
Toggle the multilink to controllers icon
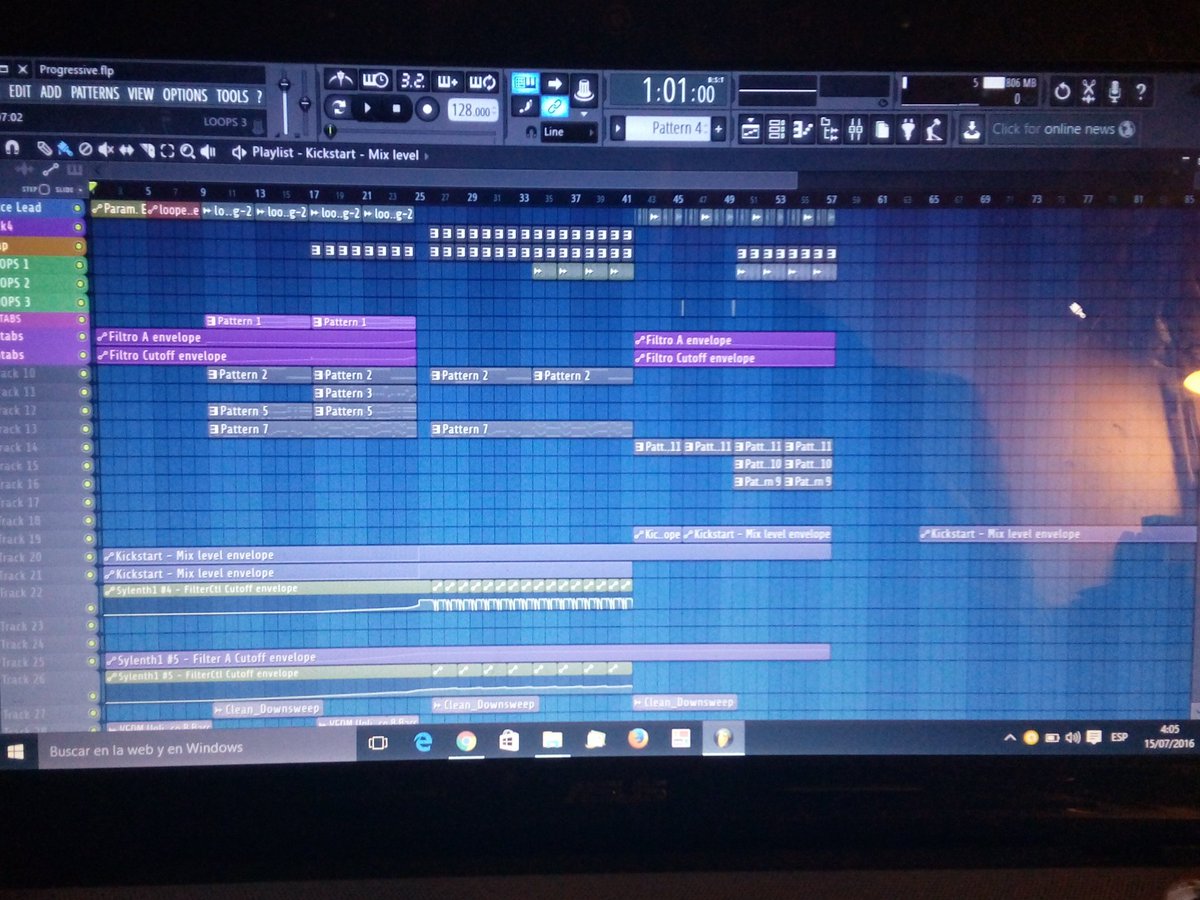[x=555, y=106]
